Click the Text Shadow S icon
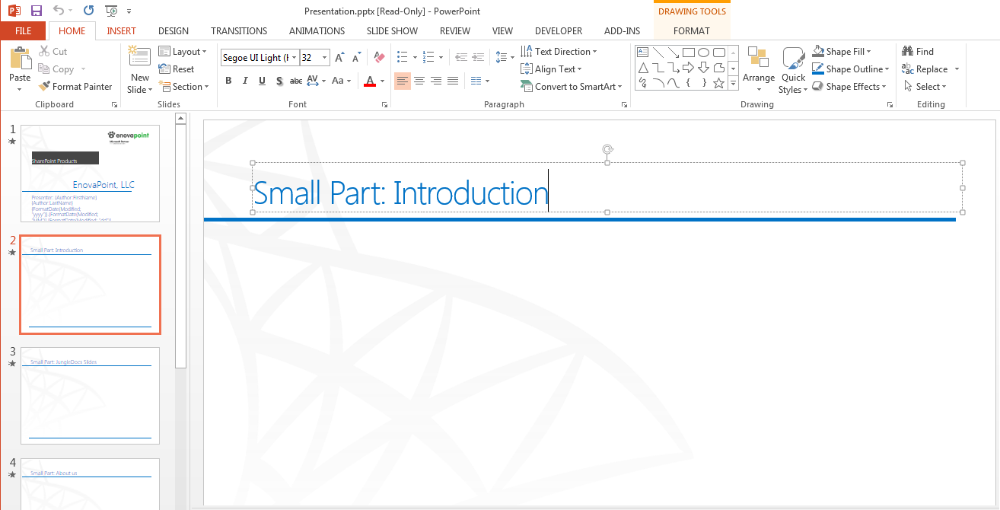The width and height of the screenshot is (1000, 510). pos(279,81)
